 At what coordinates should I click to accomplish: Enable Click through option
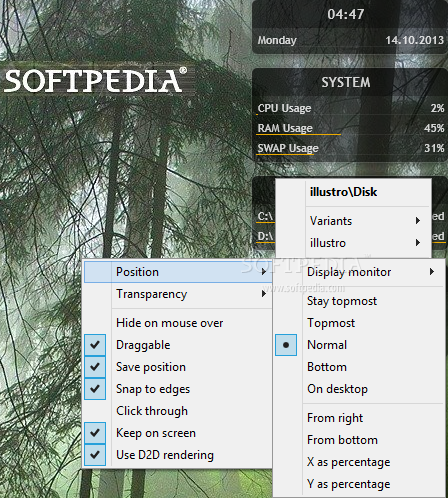(177, 411)
